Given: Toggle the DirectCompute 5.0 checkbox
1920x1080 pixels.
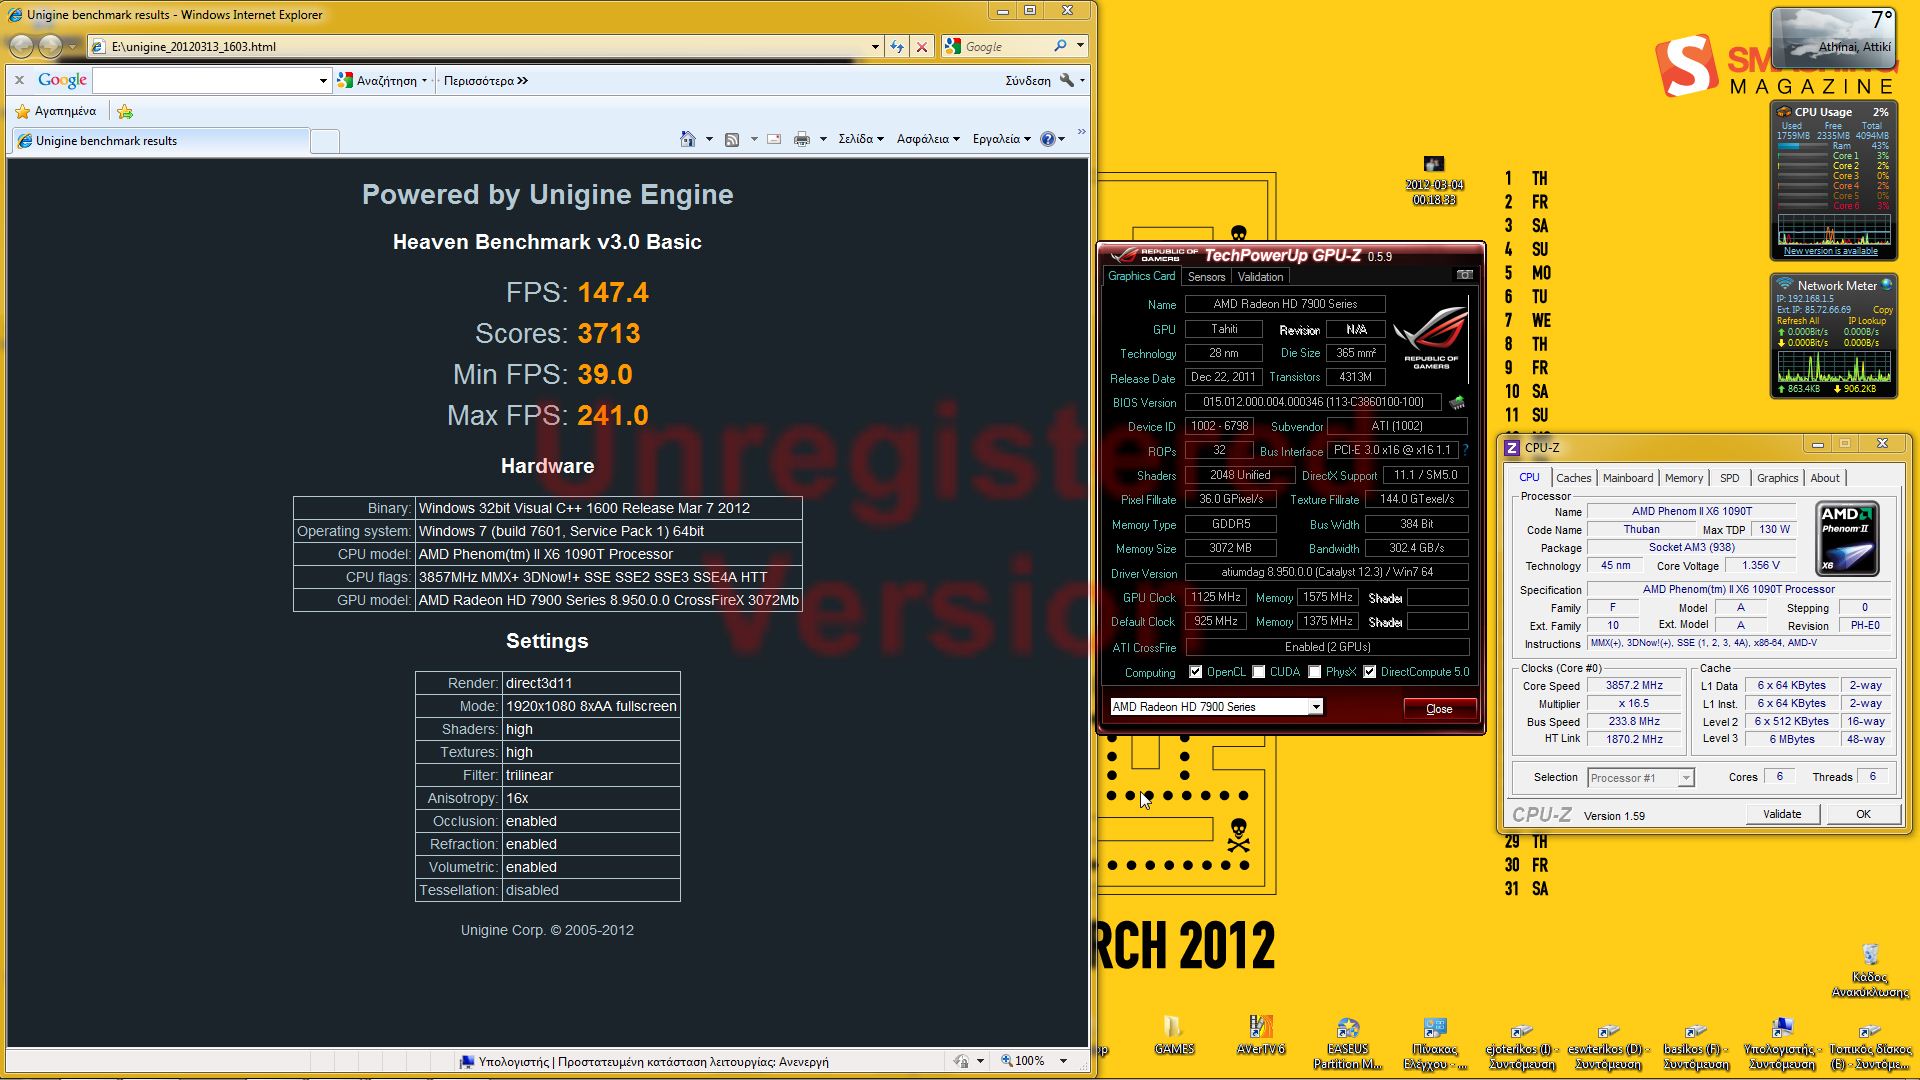Looking at the screenshot, I should click(x=1369, y=672).
